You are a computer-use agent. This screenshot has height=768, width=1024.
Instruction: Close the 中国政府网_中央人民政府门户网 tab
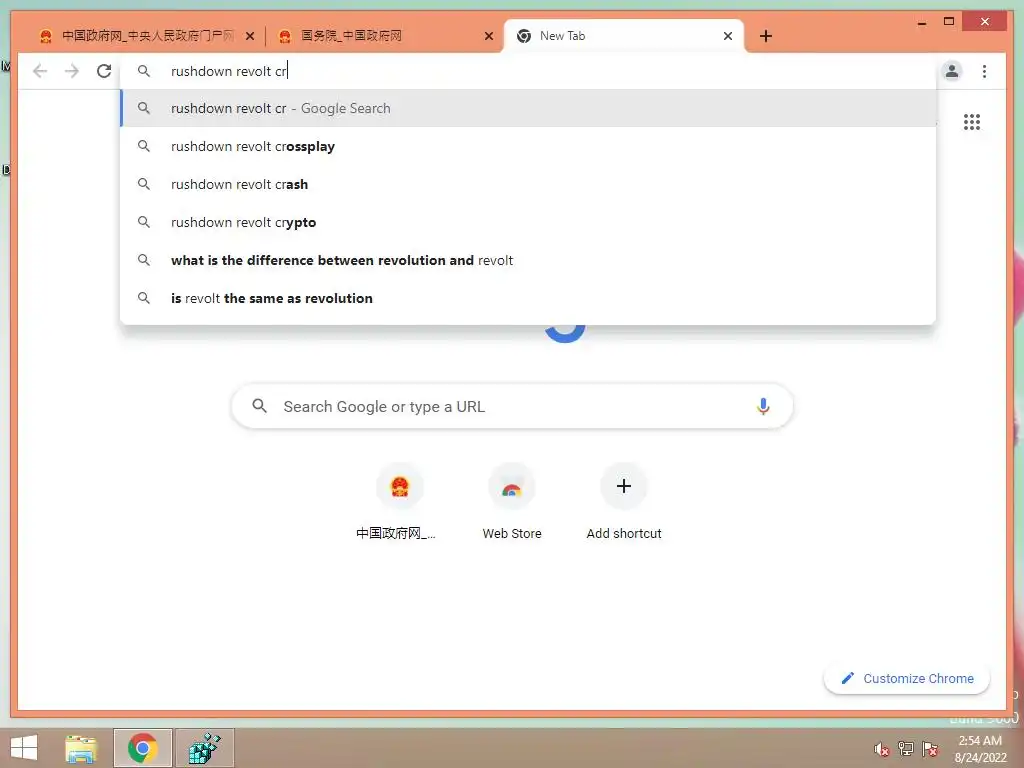click(249, 36)
